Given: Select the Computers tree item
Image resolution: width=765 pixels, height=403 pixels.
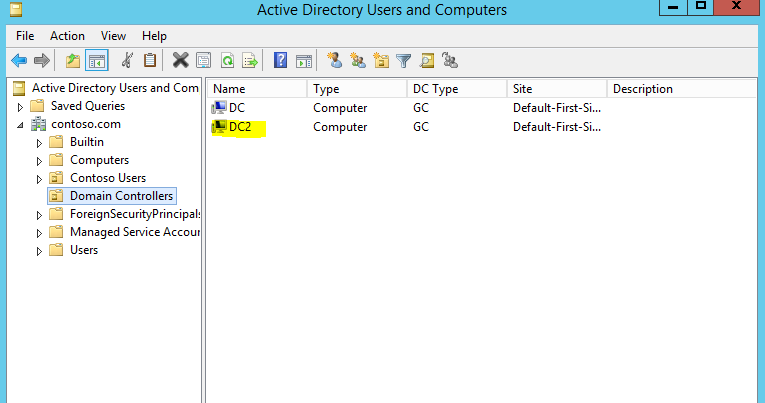Looking at the screenshot, I should point(100,160).
